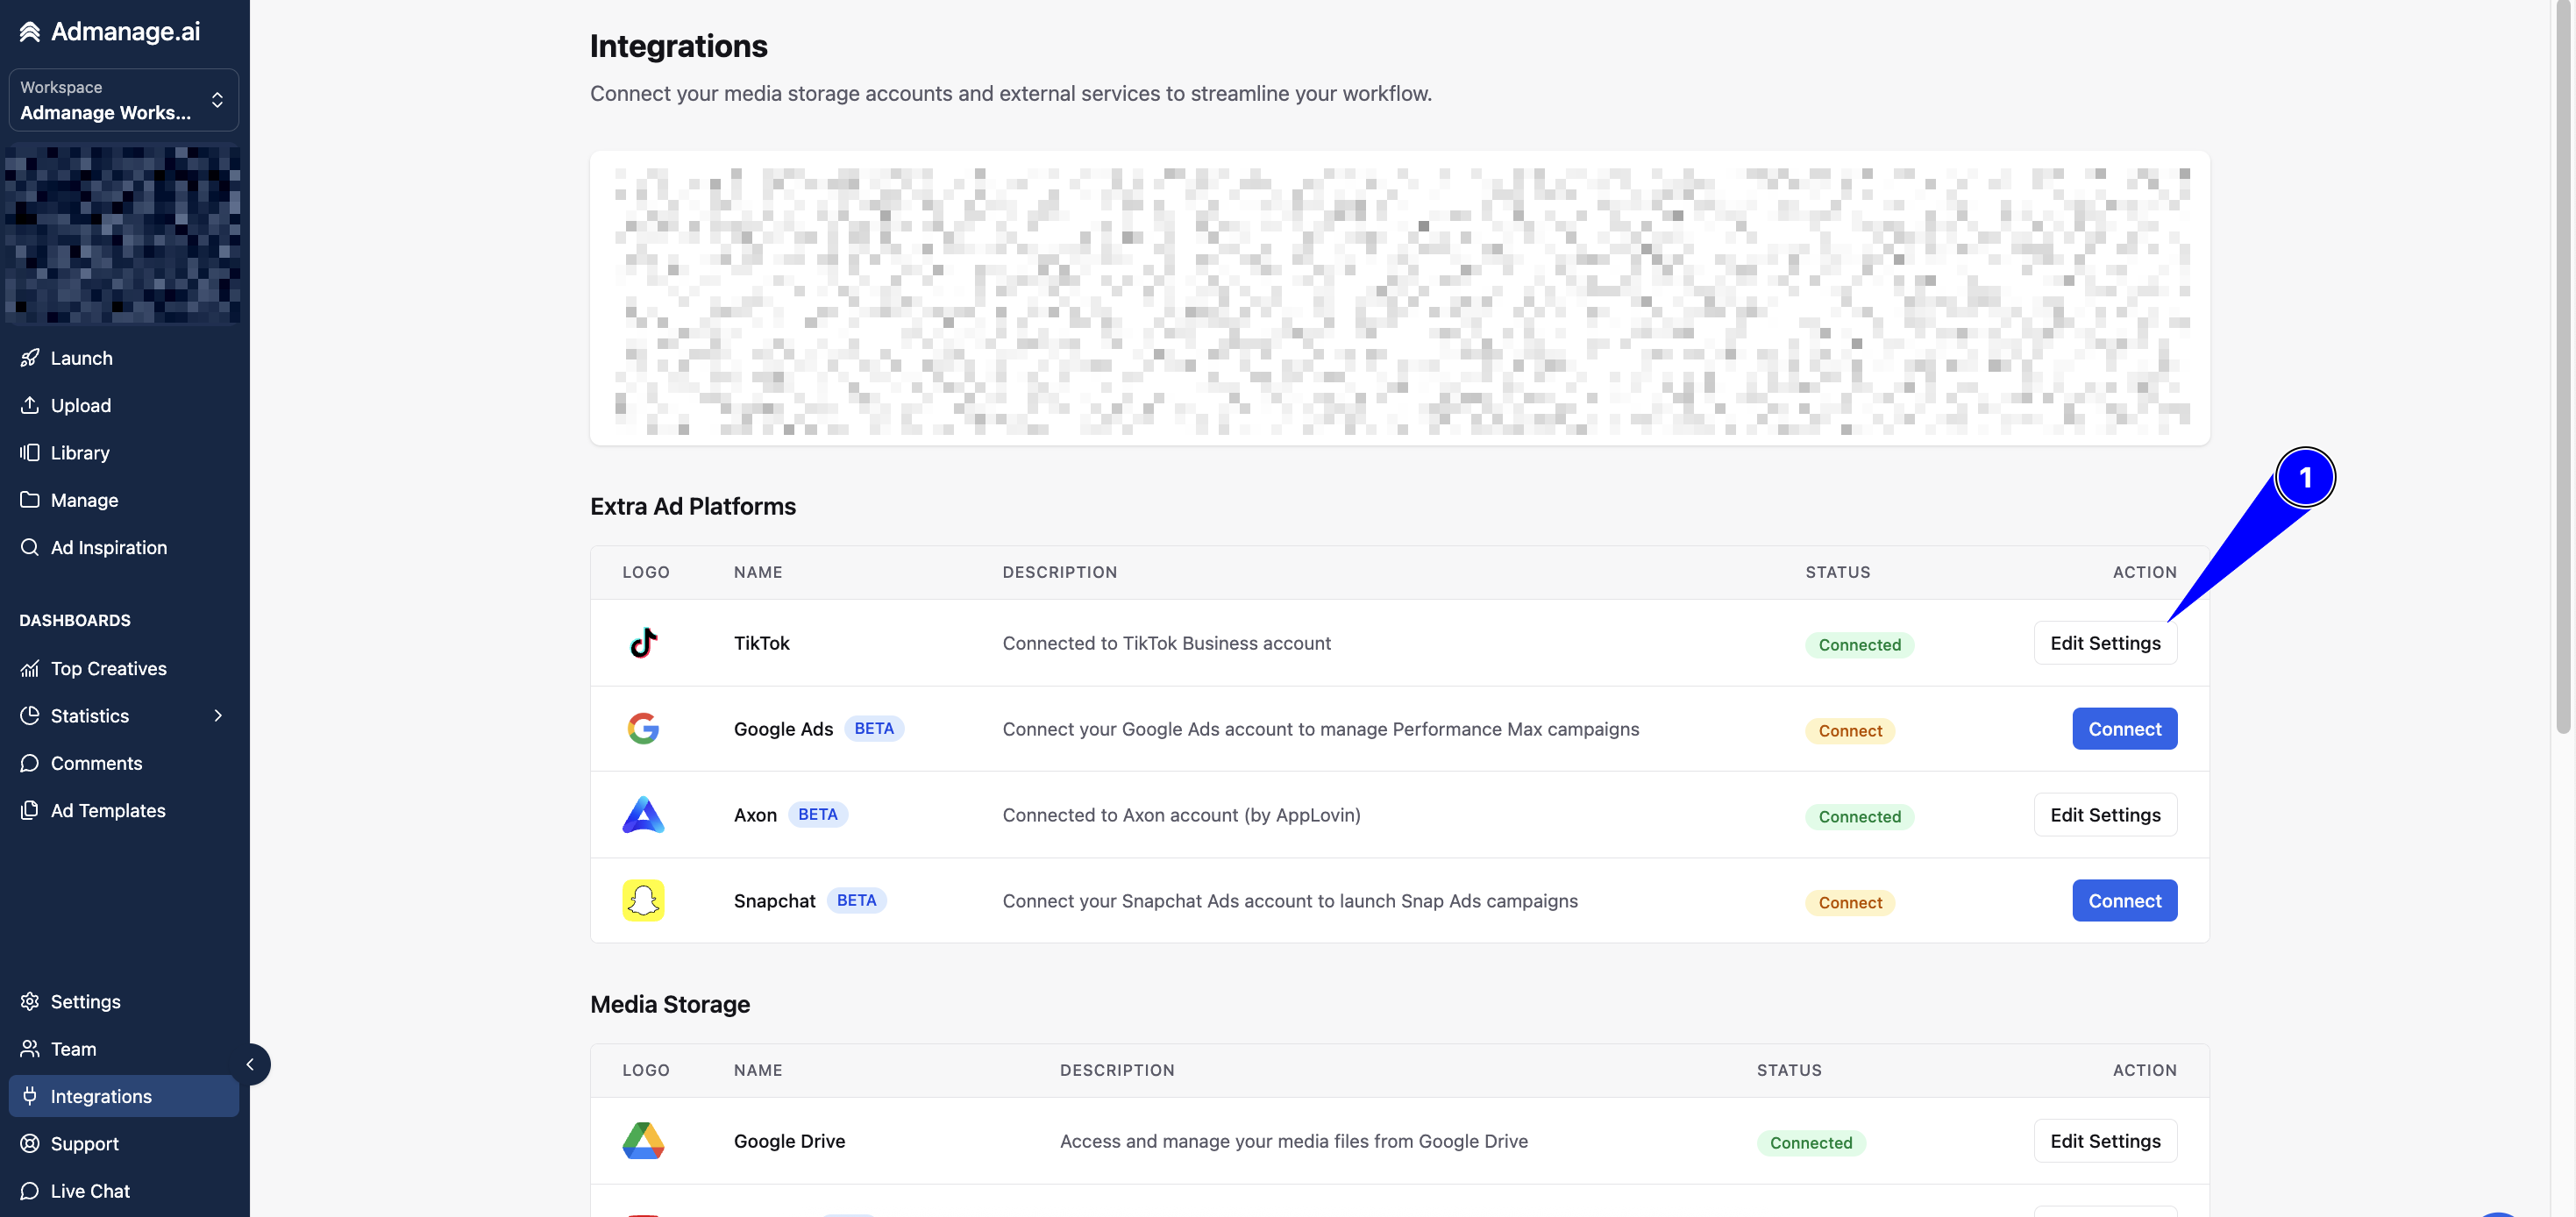Expand the Statistics submenu chevron
The image size is (2576, 1217).
218,716
